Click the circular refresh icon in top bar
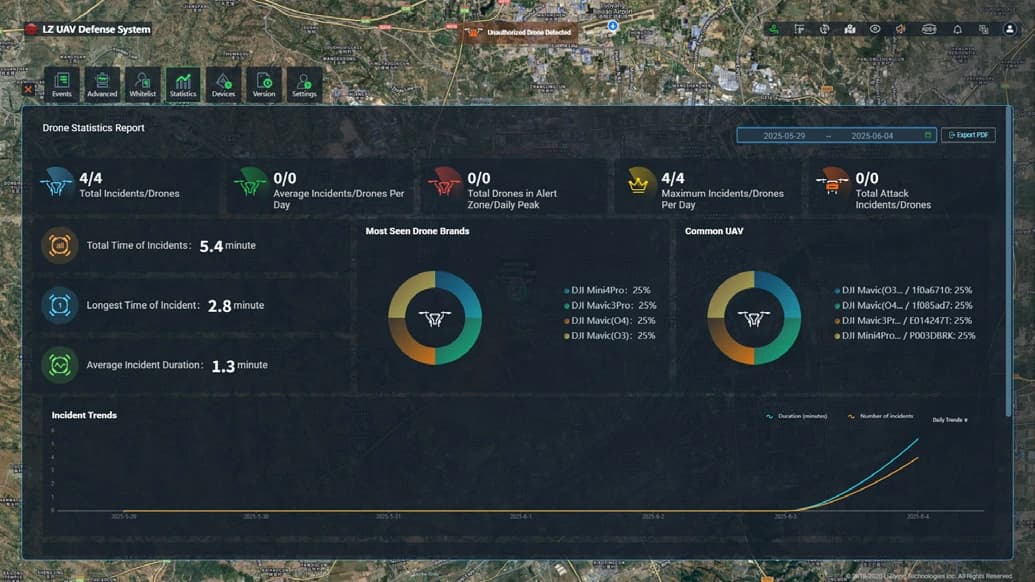The image size is (1035, 582). coord(824,29)
